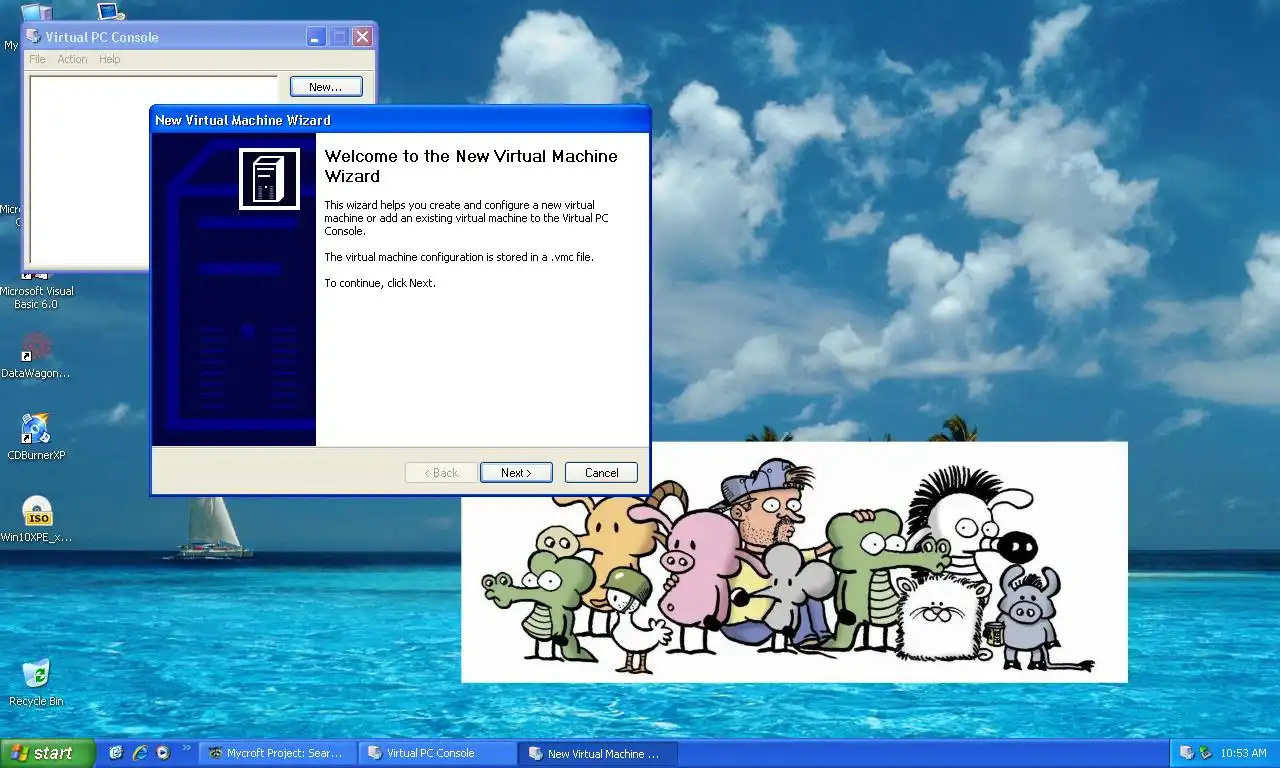The height and width of the screenshot is (768, 1280).
Task: Click the Virtual PC Console title bar icon
Action: tap(34, 37)
